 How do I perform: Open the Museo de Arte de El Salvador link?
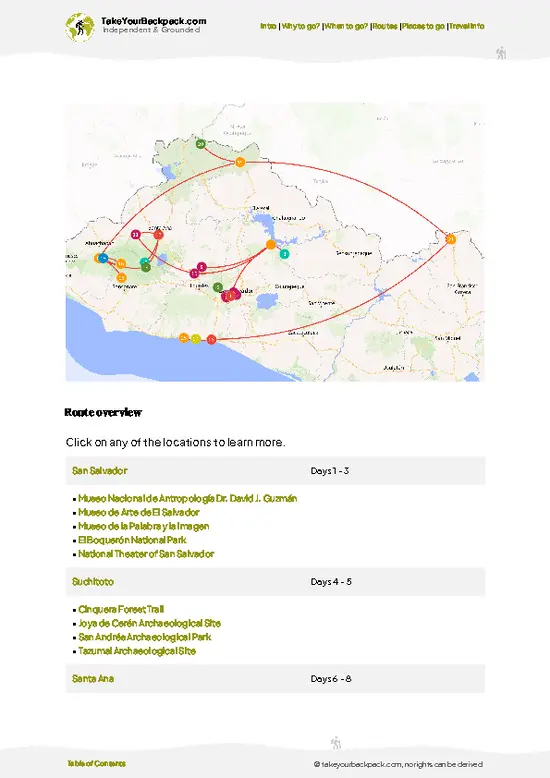pyautogui.click(x=139, y=512)
